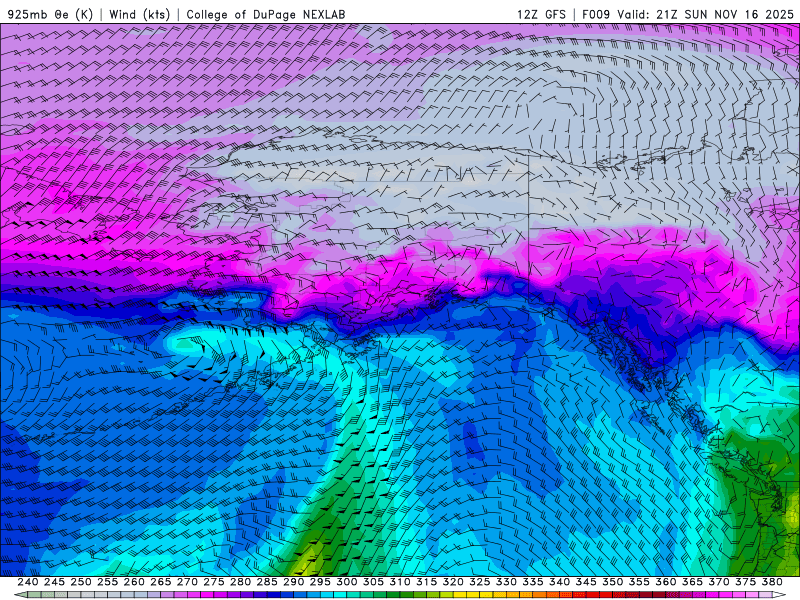Screen dimensions: 800x600
Task: Click the 350 colorbar value
Action: click(x=613, y=582)
